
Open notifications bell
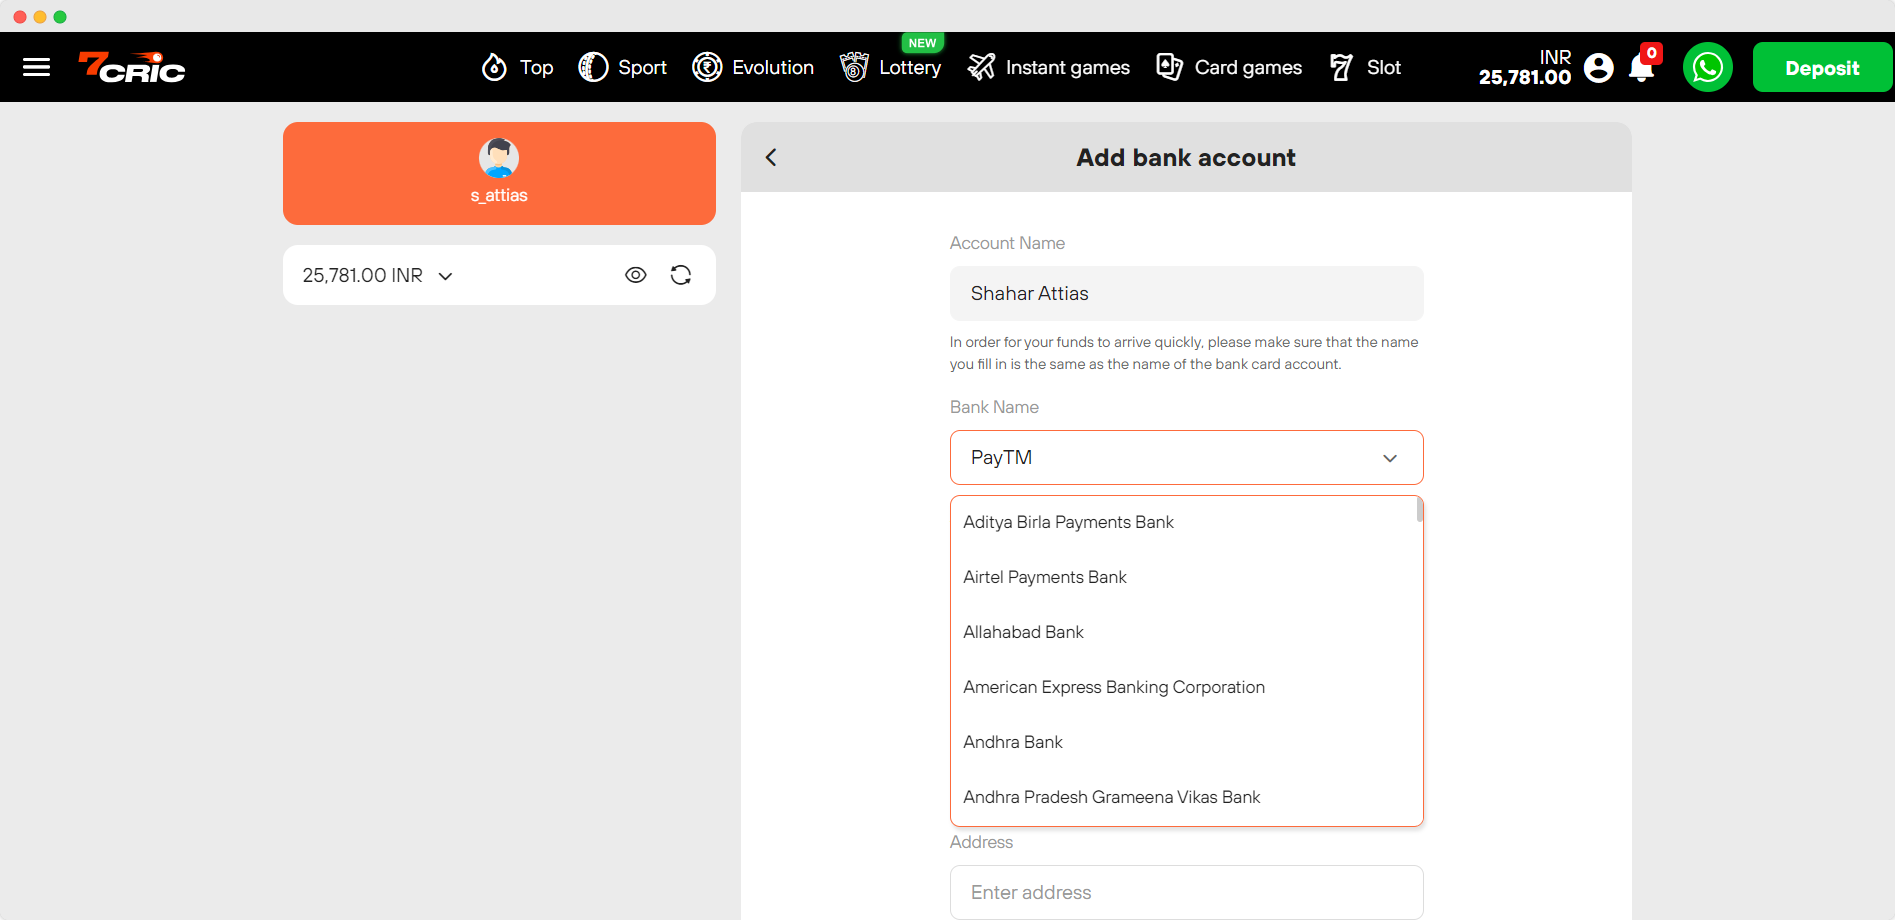click(x=1641, y=68)
